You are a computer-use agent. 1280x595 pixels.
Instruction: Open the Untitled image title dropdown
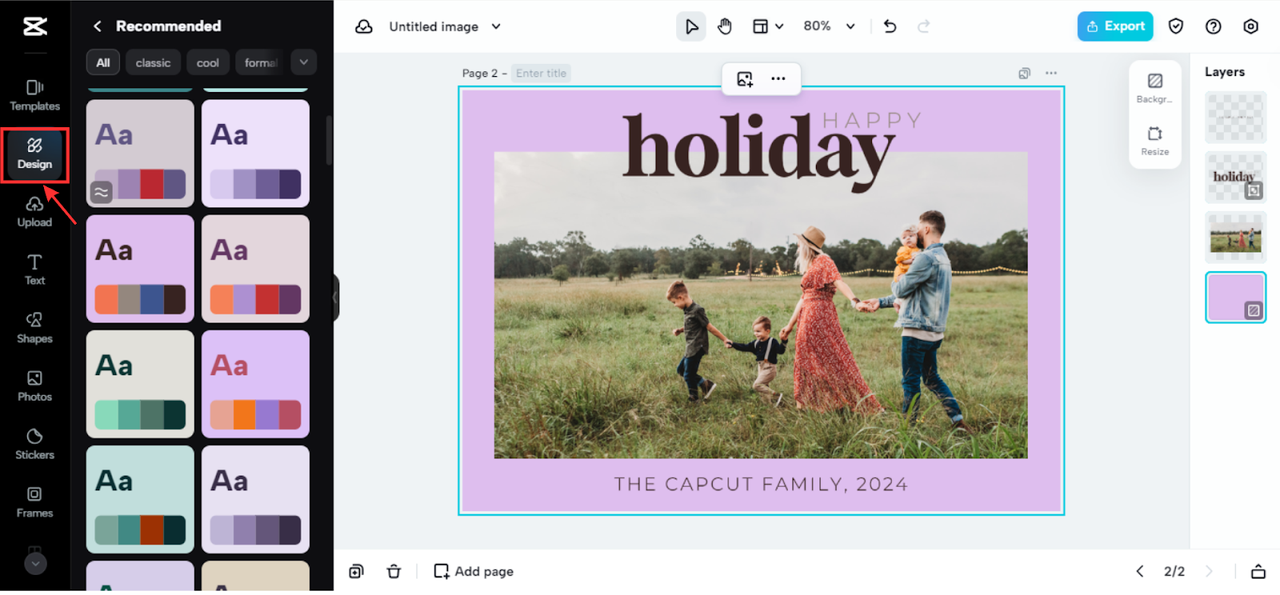click(445, 27)
